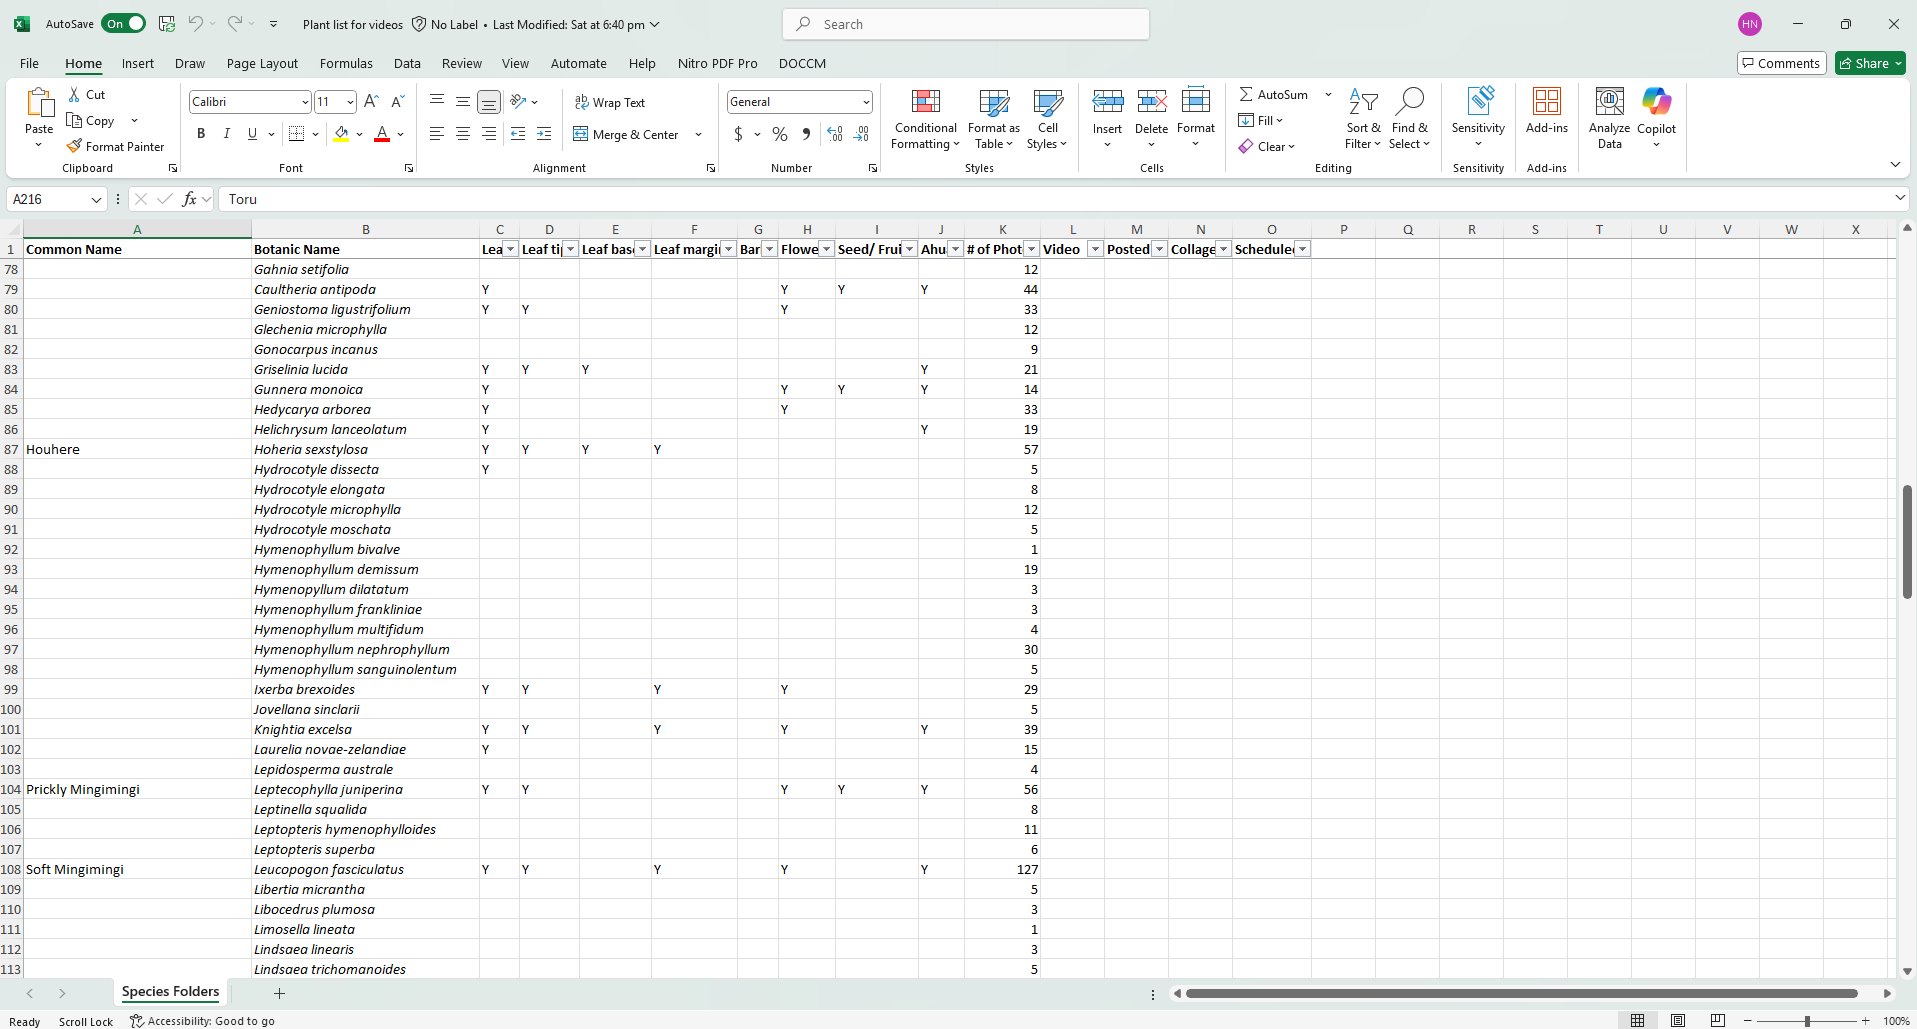This screenshot has height=1029, width=1917.
Task: Switch to Page Break Preview in status bar
Action: [x=1718, y=1021]
